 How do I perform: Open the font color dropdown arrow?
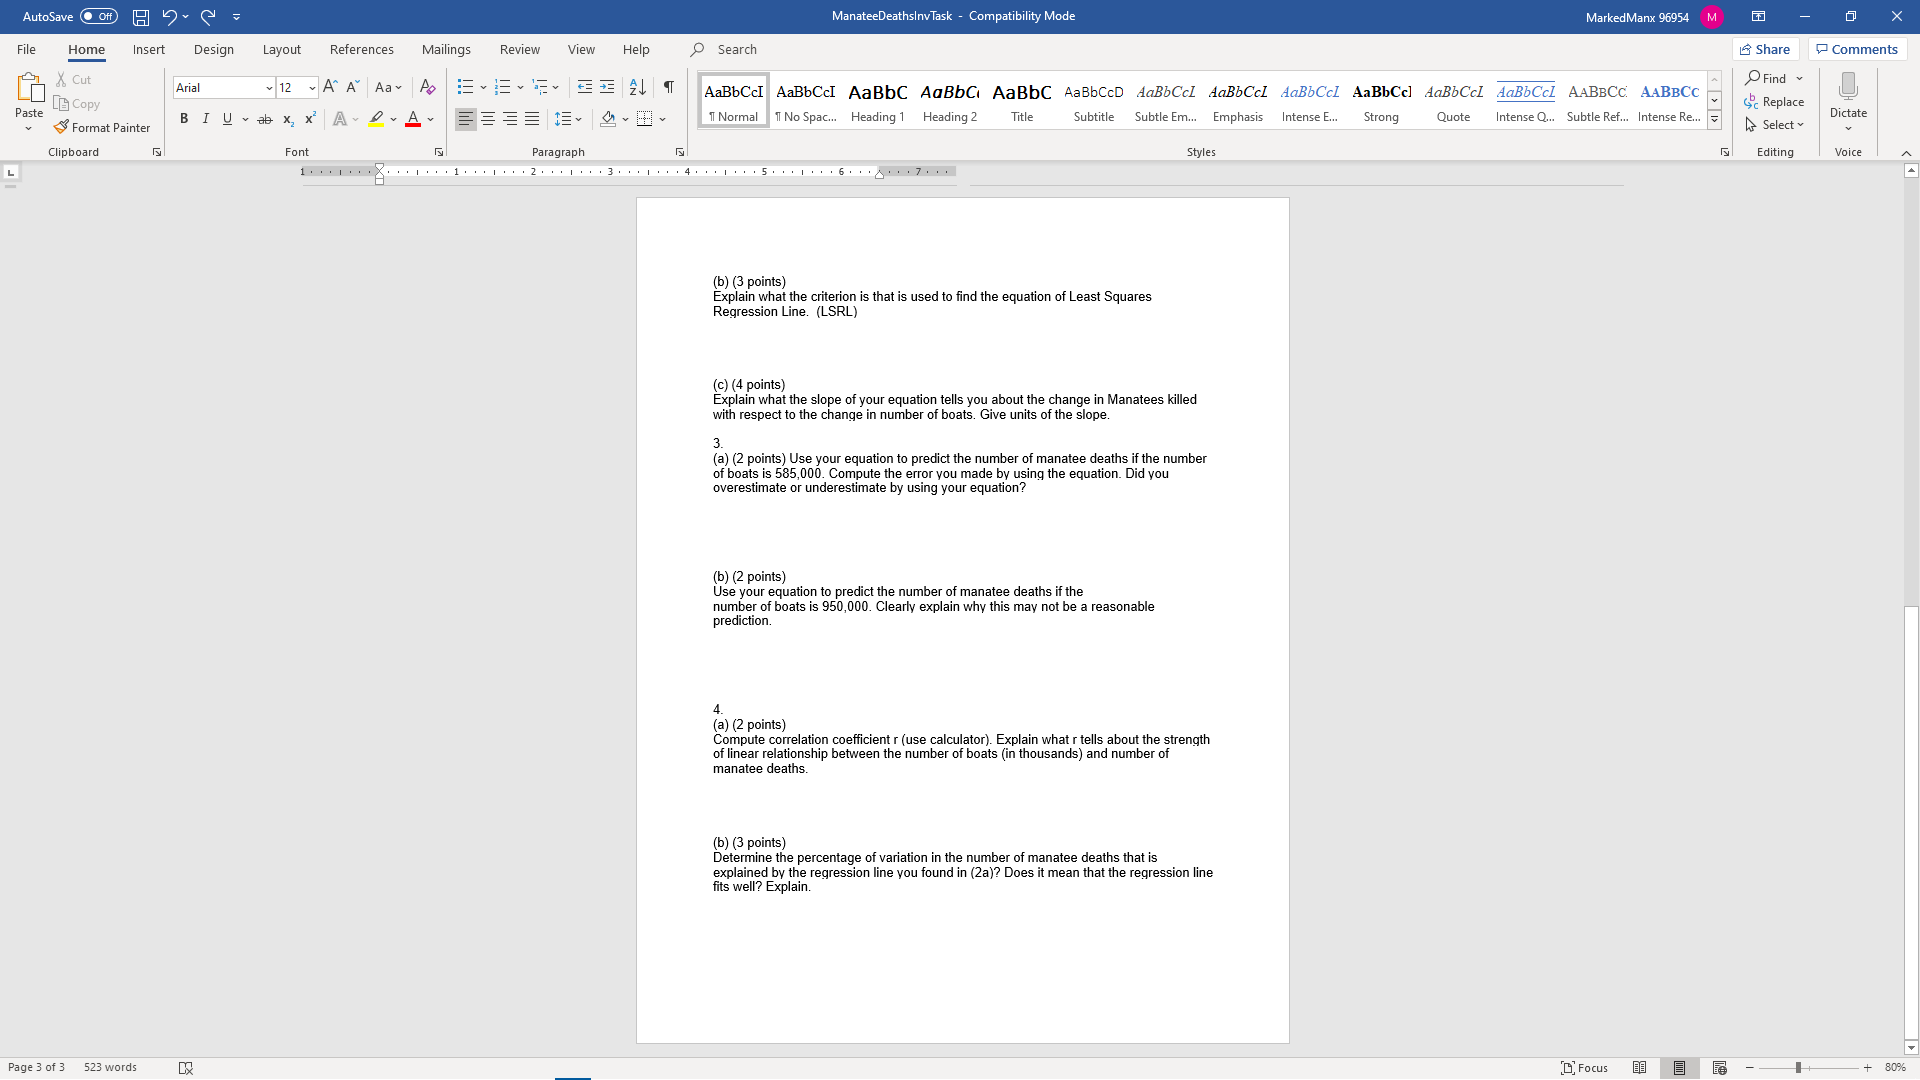tap(430, 119)
